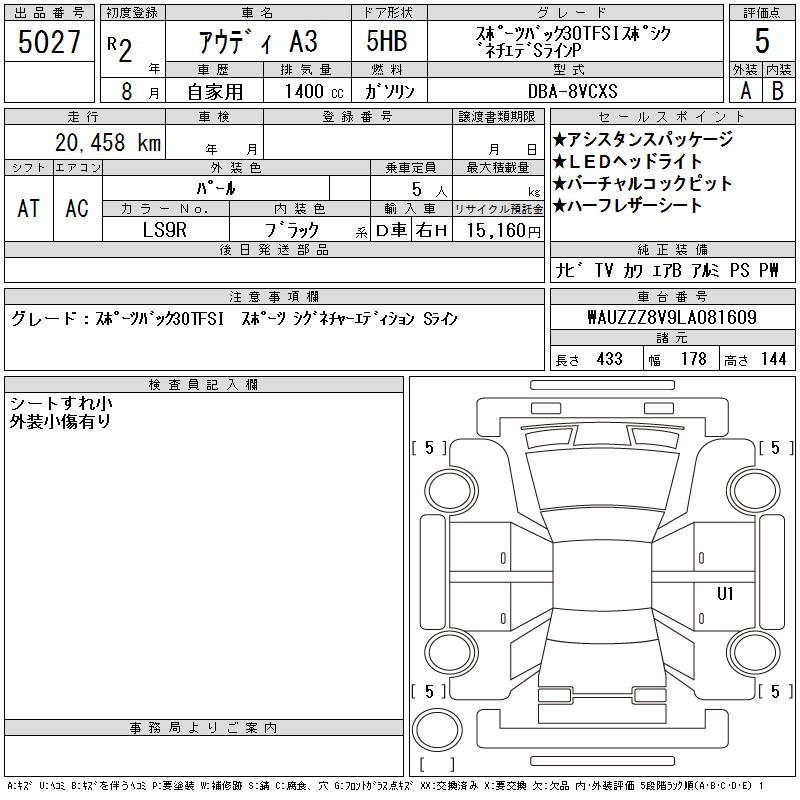The image size is (800, 800).
Task: Click interior color ブラック
Action: coord(292,230)
